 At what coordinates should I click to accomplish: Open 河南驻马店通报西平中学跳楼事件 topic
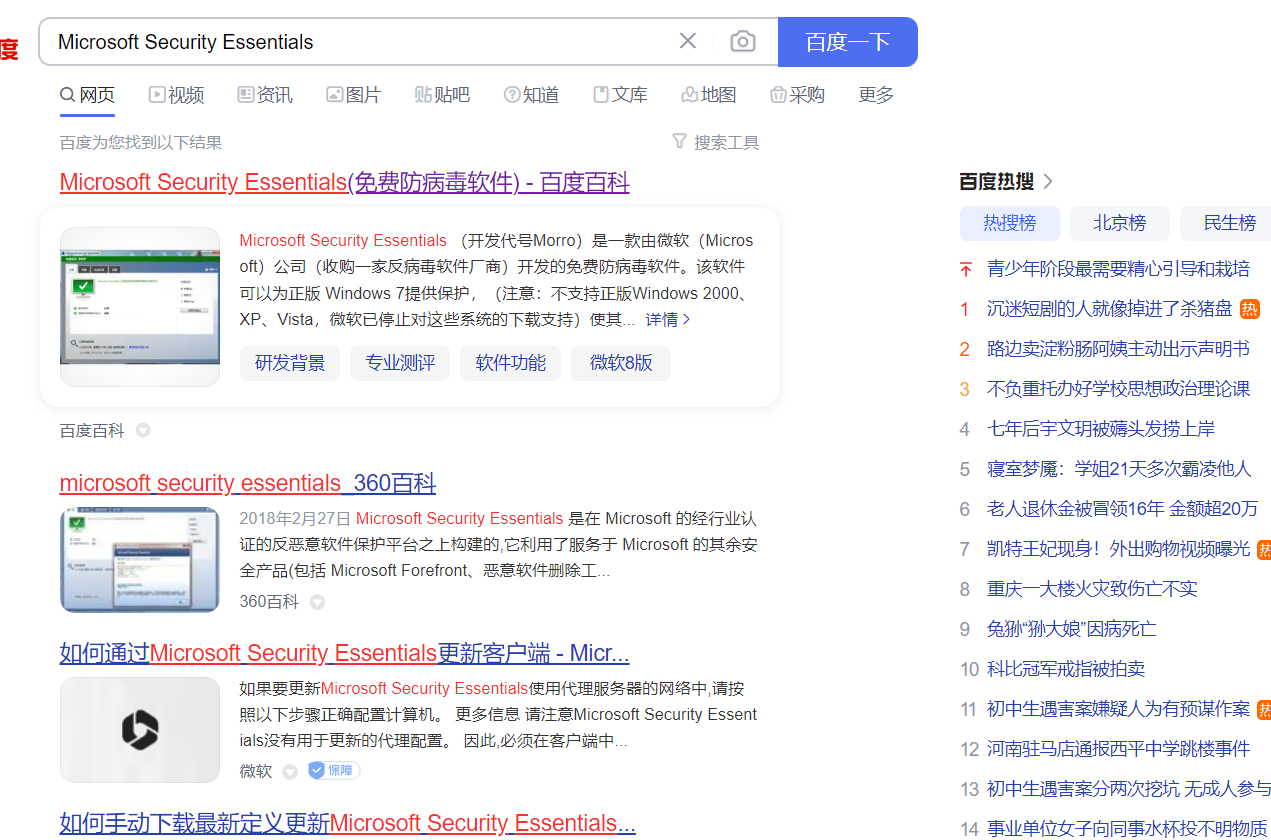(1118, 749)
